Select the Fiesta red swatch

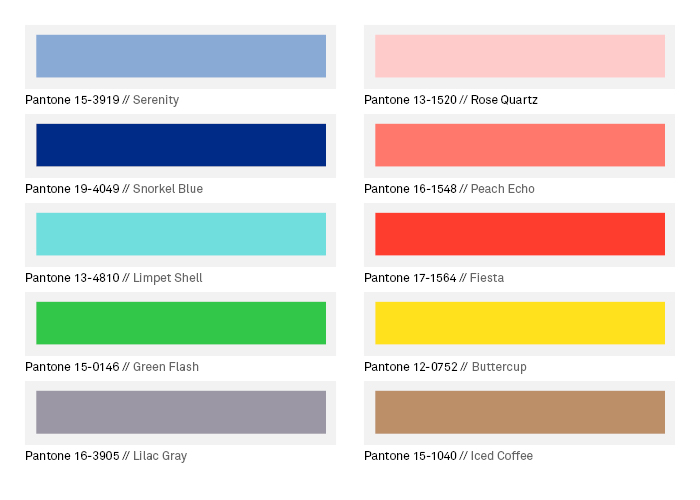[520, 234]
